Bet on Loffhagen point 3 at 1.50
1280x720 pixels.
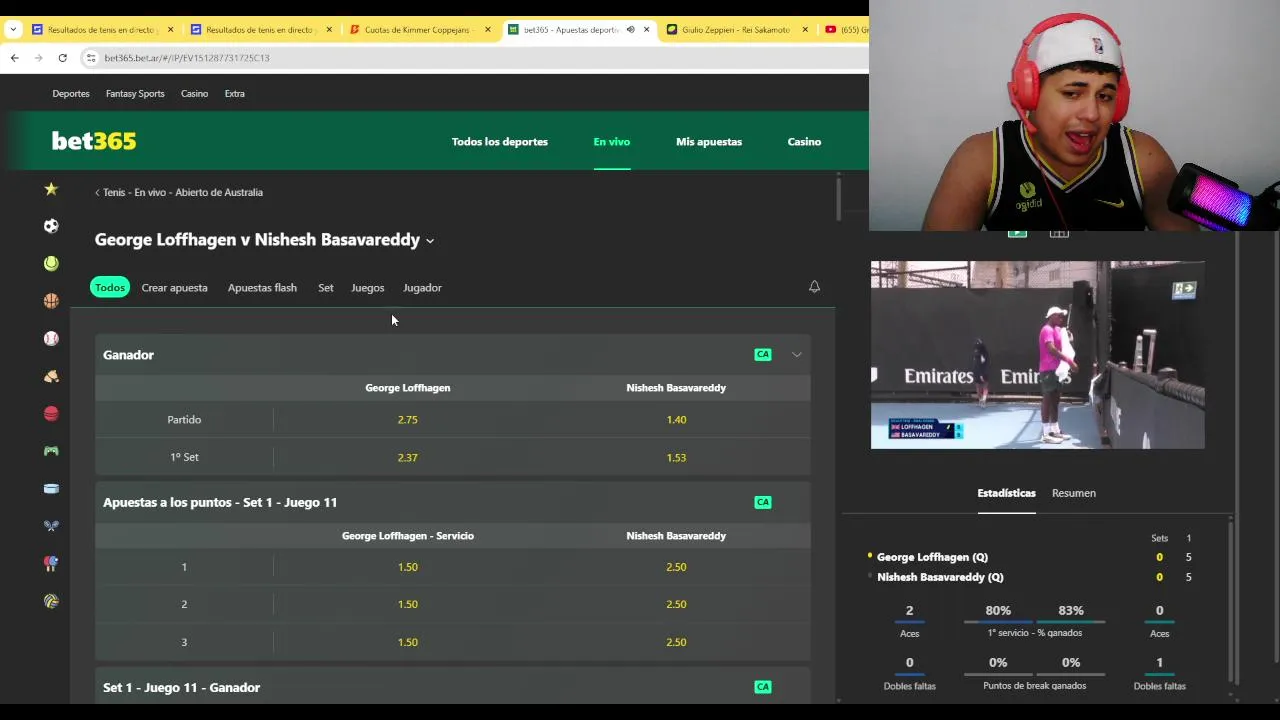(x=408, y=642)
